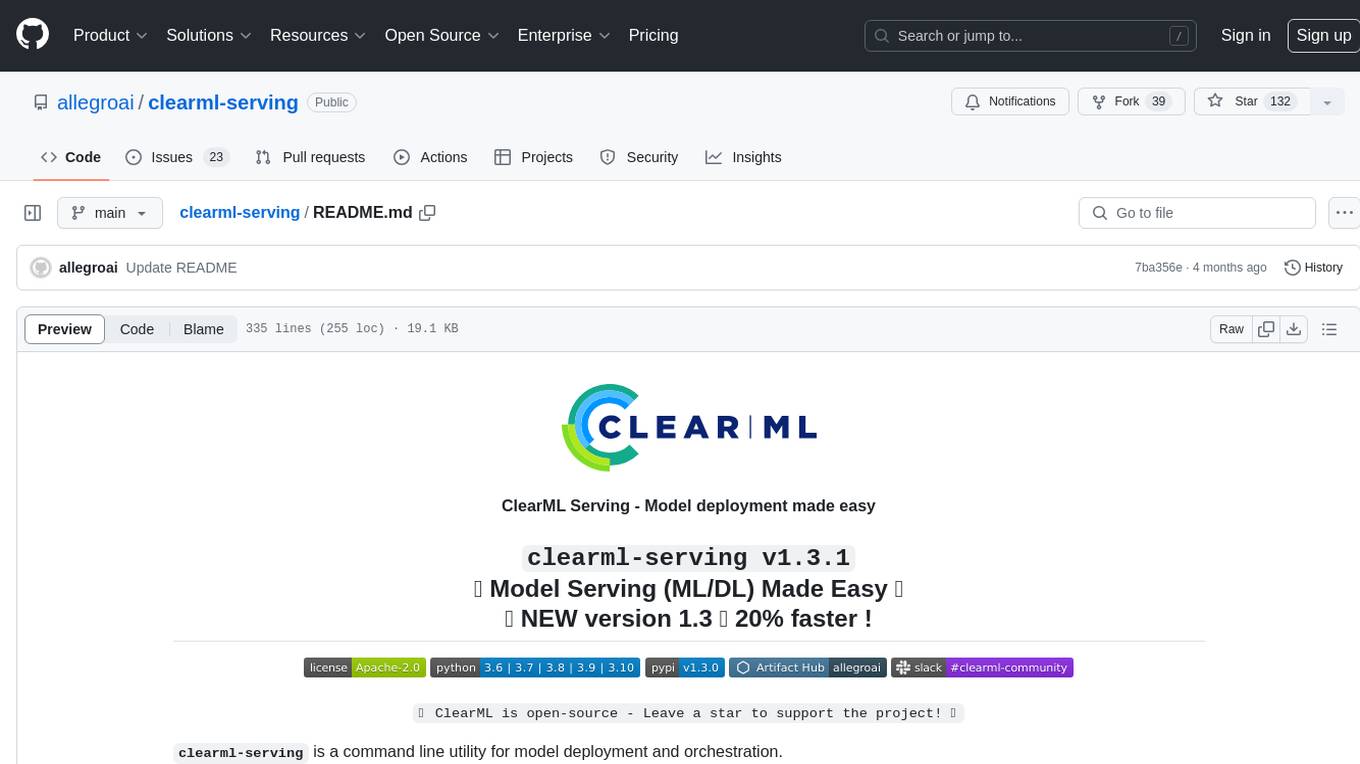Screen dimensions: 1360x764
Task: Open the clearml-serving repository link
Action: coord(223,102)
